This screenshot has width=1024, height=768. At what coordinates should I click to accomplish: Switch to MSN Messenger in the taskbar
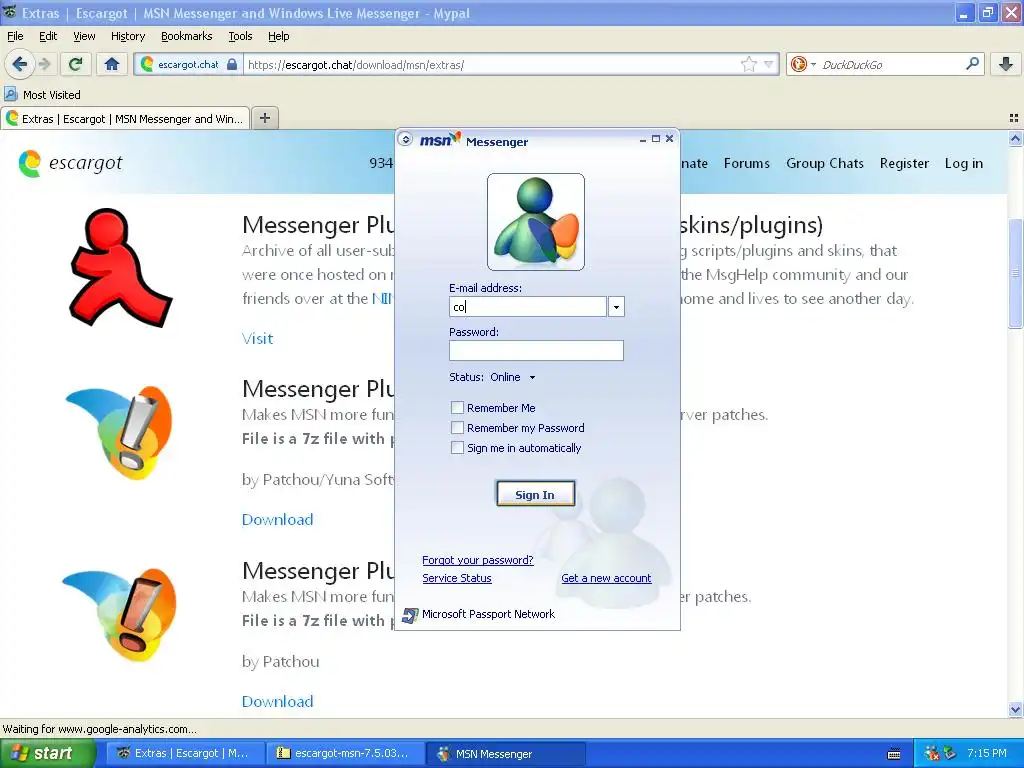[x=505, y=754]
